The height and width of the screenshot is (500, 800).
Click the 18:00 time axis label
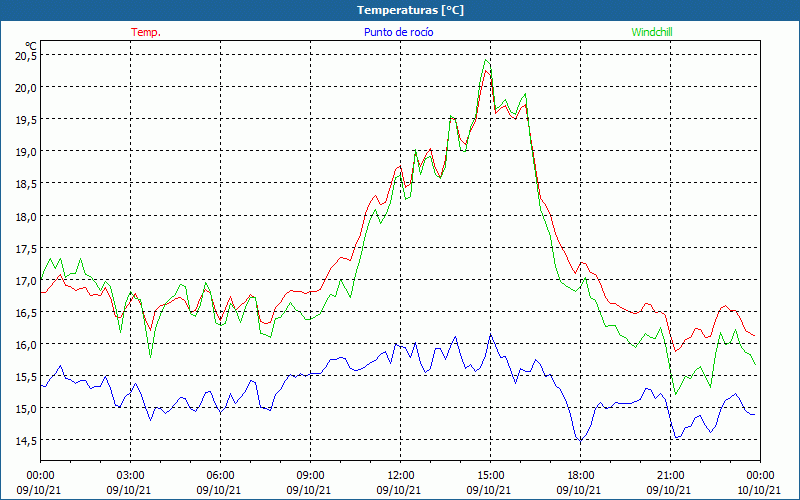pos(580,476)
